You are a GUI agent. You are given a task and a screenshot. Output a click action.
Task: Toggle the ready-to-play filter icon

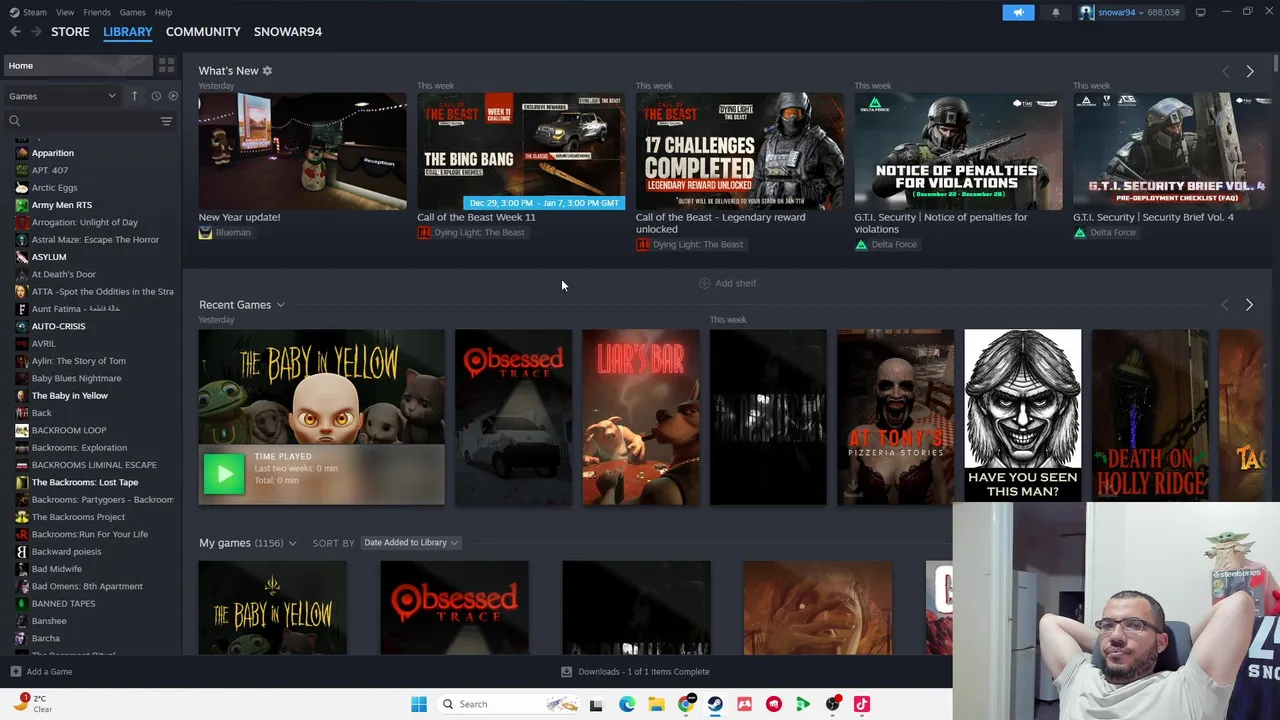click(173, 96)
